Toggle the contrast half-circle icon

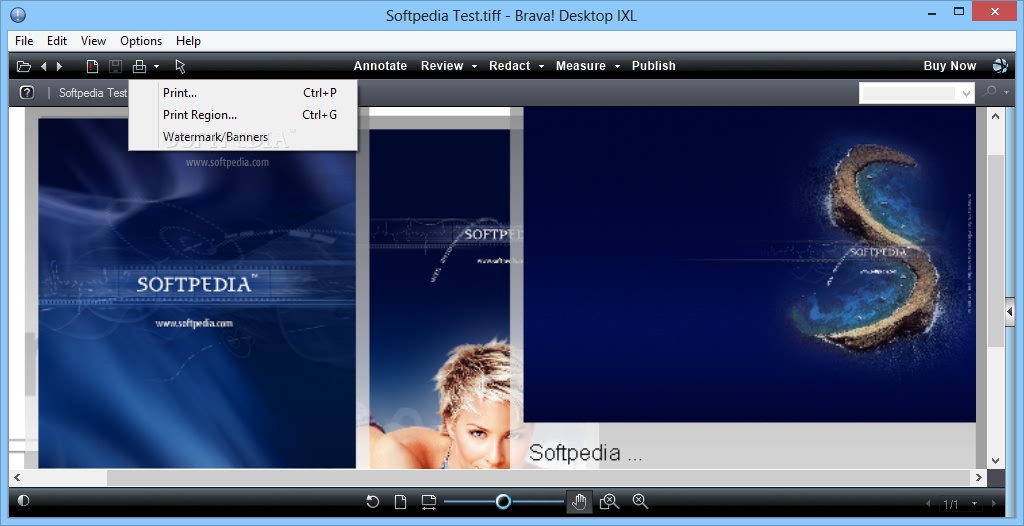(x=24, y=501)
